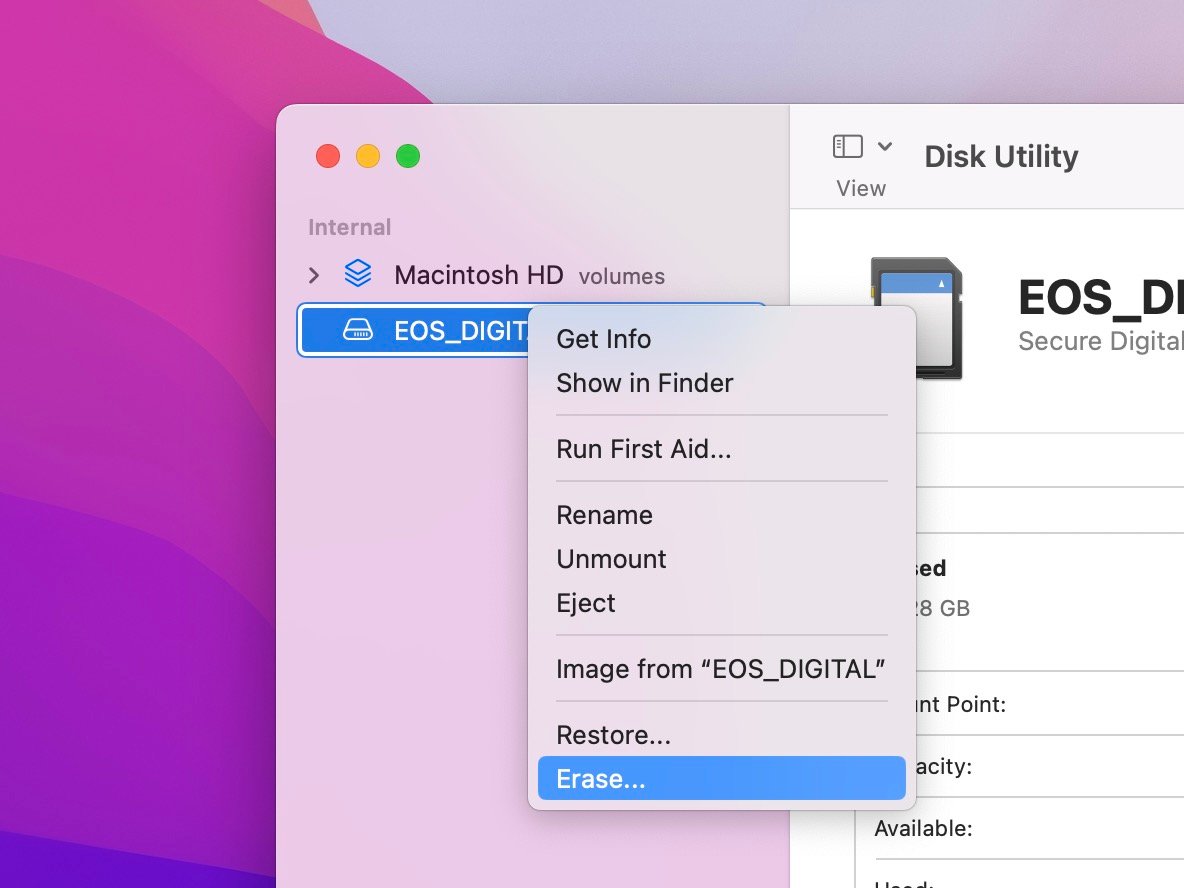Expand the Macintosh HD disclosure triangle
Screen dimensions: 1184x888
click(313, 274)
